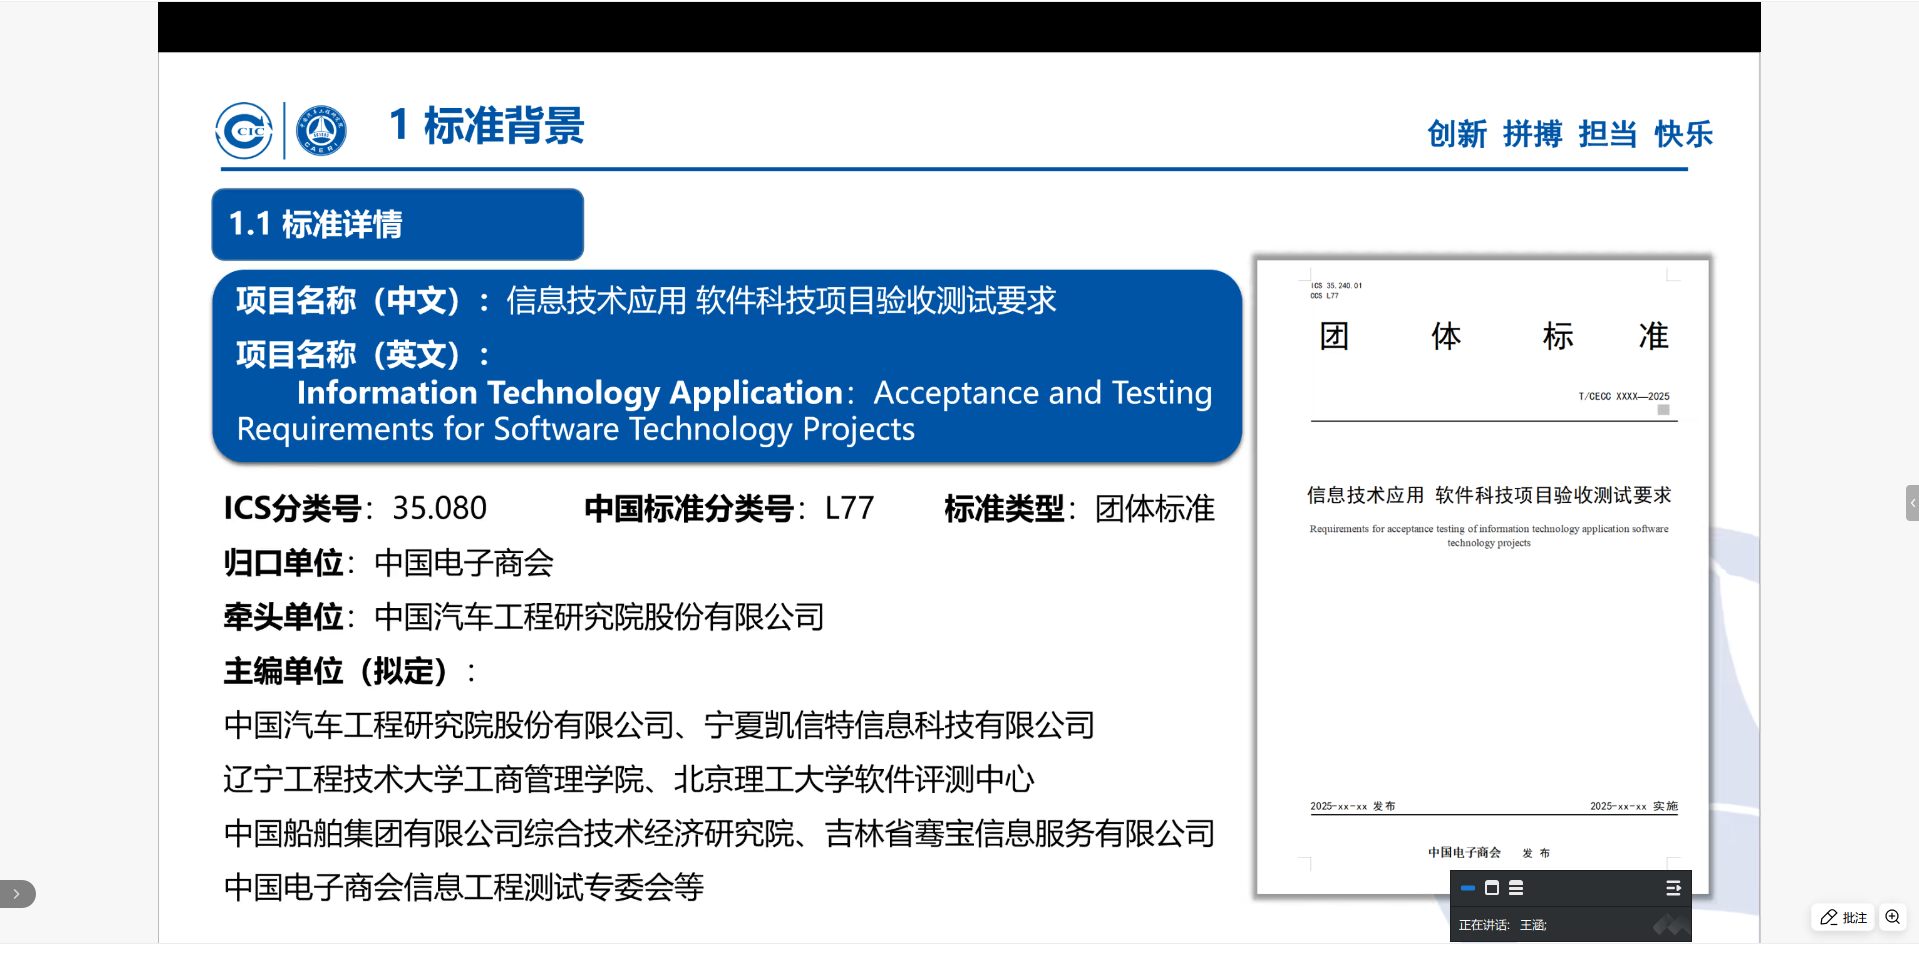Click the ICS分类号 35.080 text
The height and width of the screenshot is (955, 1919).
pos(355,509)
